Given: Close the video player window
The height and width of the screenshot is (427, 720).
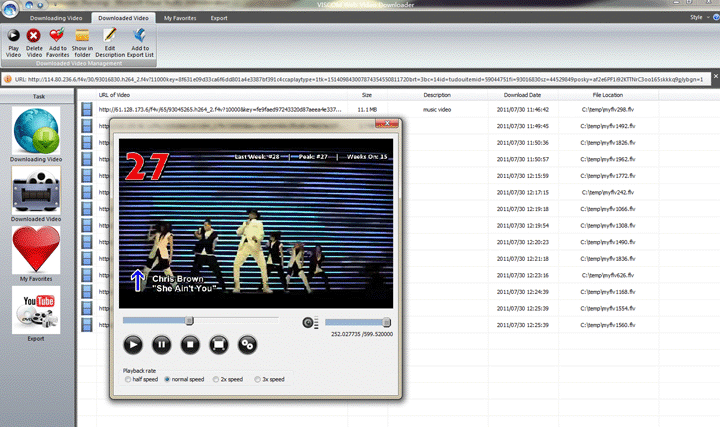Looking at the screenshot, I should [x=387, y=123].
